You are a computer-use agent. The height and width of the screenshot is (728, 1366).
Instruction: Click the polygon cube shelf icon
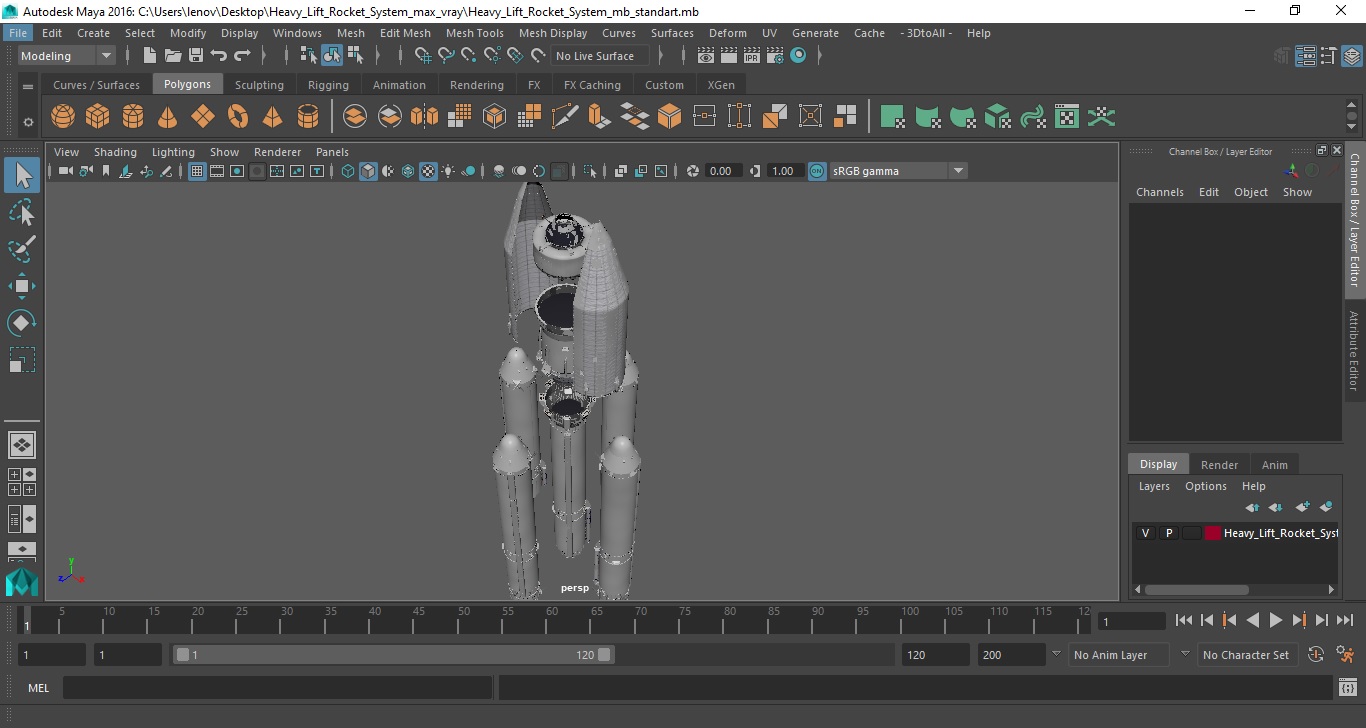(98, 117)
